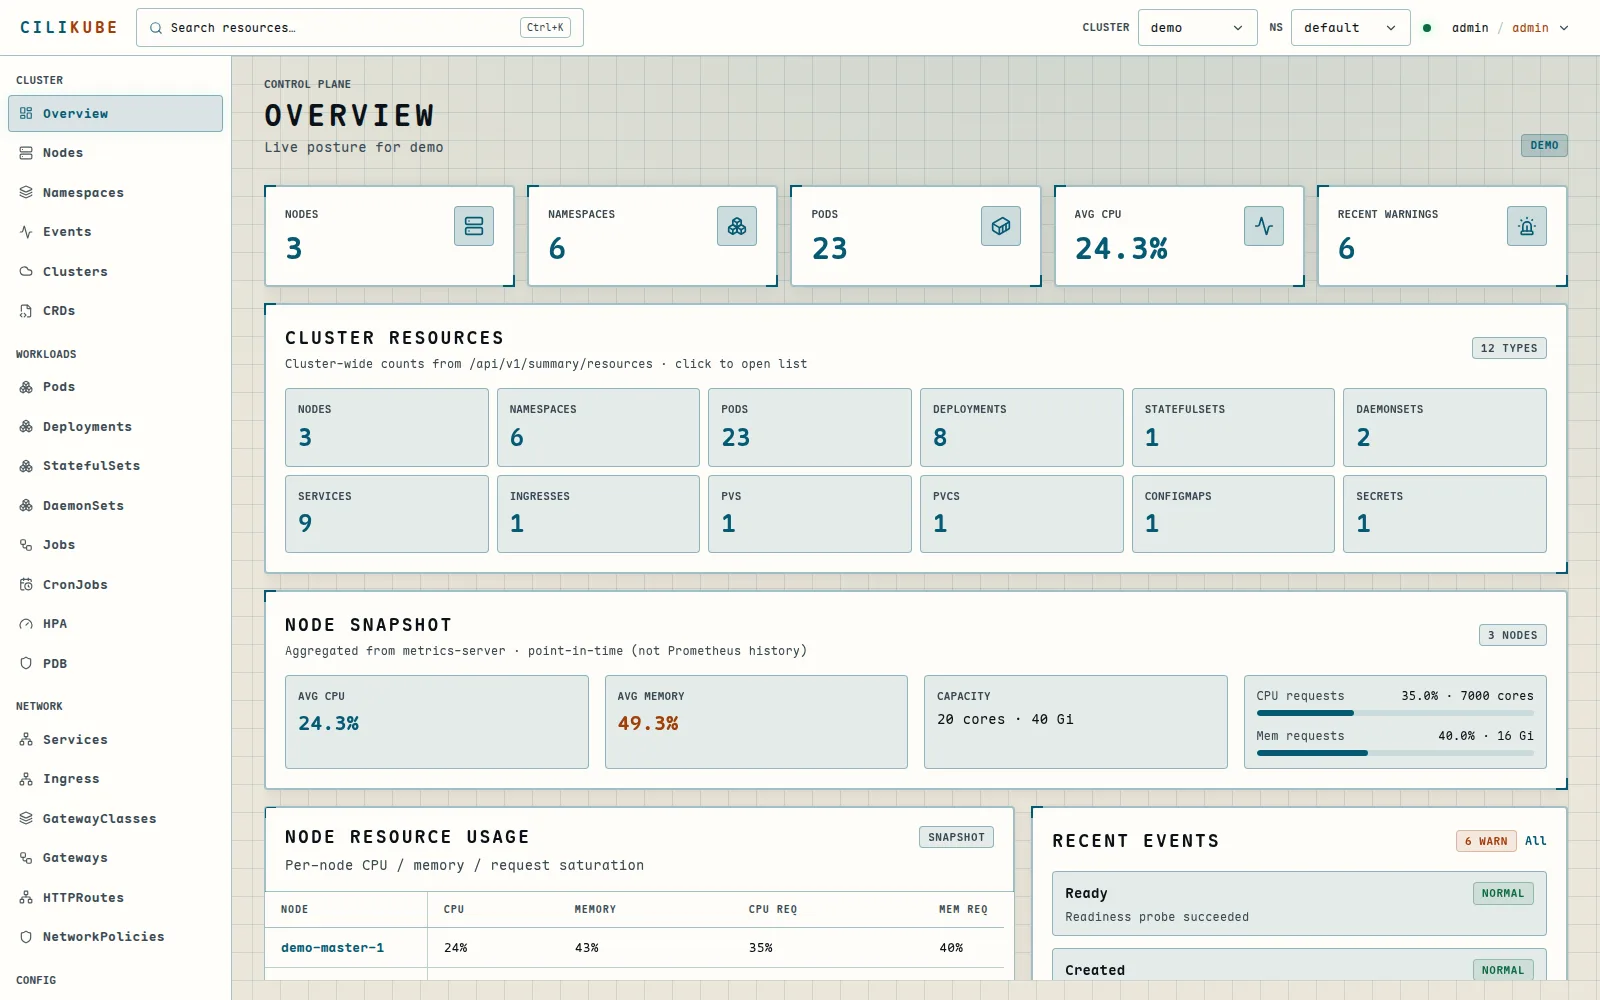Show All recent events link

coord(1535,841)
